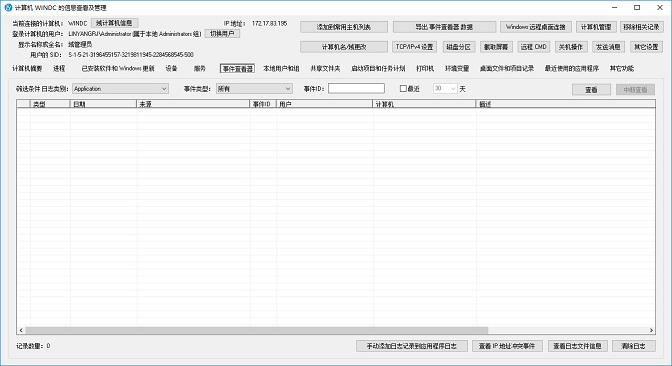Click the app icon in the title bar
The width and height of the screenshot is (672, 366).
tap(8, 8)
